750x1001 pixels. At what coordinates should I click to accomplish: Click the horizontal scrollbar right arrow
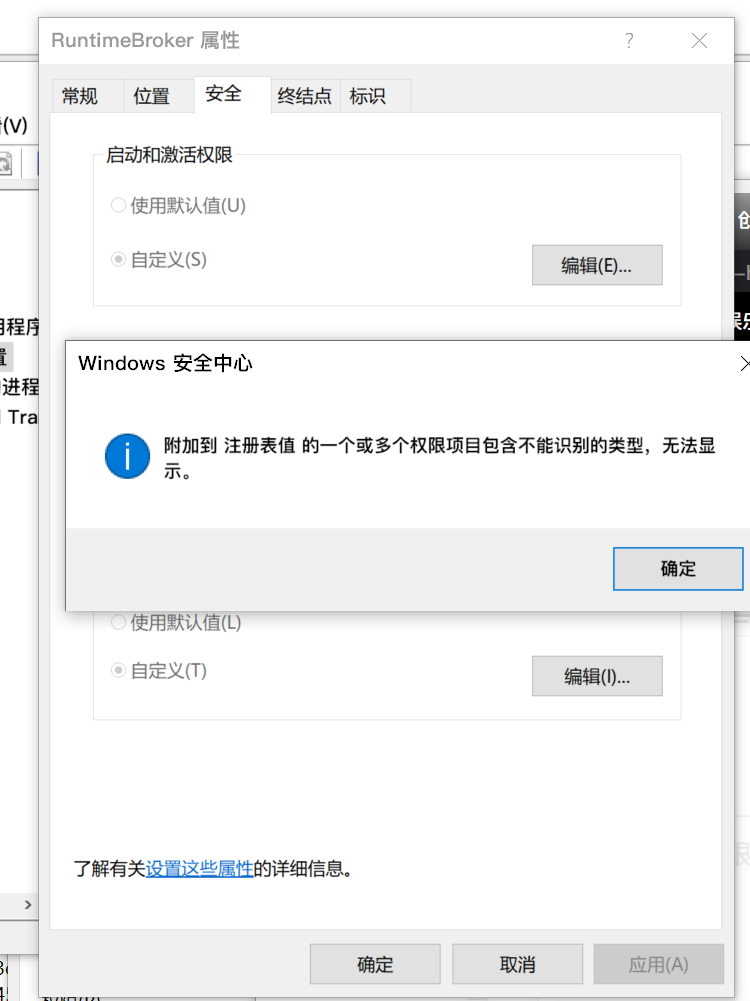(27, 905)
